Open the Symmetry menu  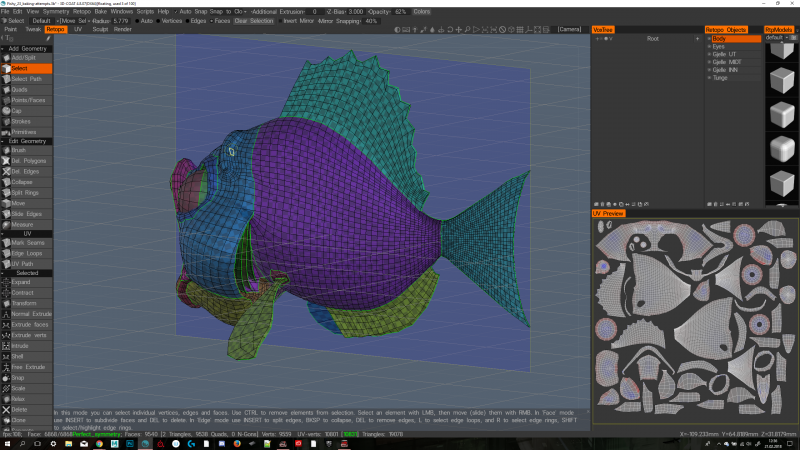[x=56, y=11]
